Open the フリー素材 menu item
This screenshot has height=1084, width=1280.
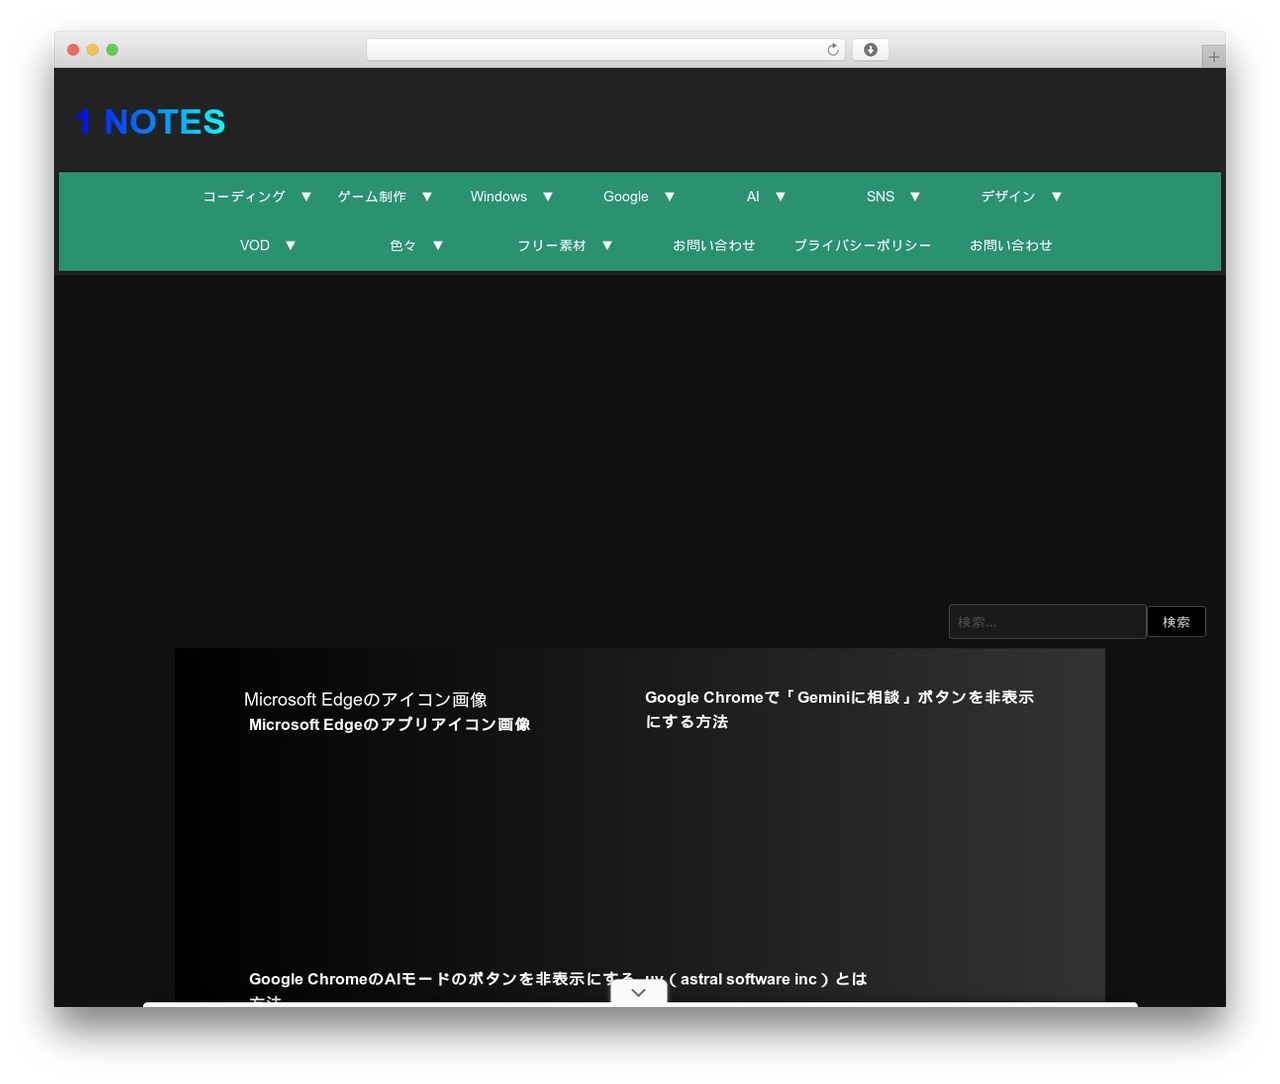tap(552, 246)
